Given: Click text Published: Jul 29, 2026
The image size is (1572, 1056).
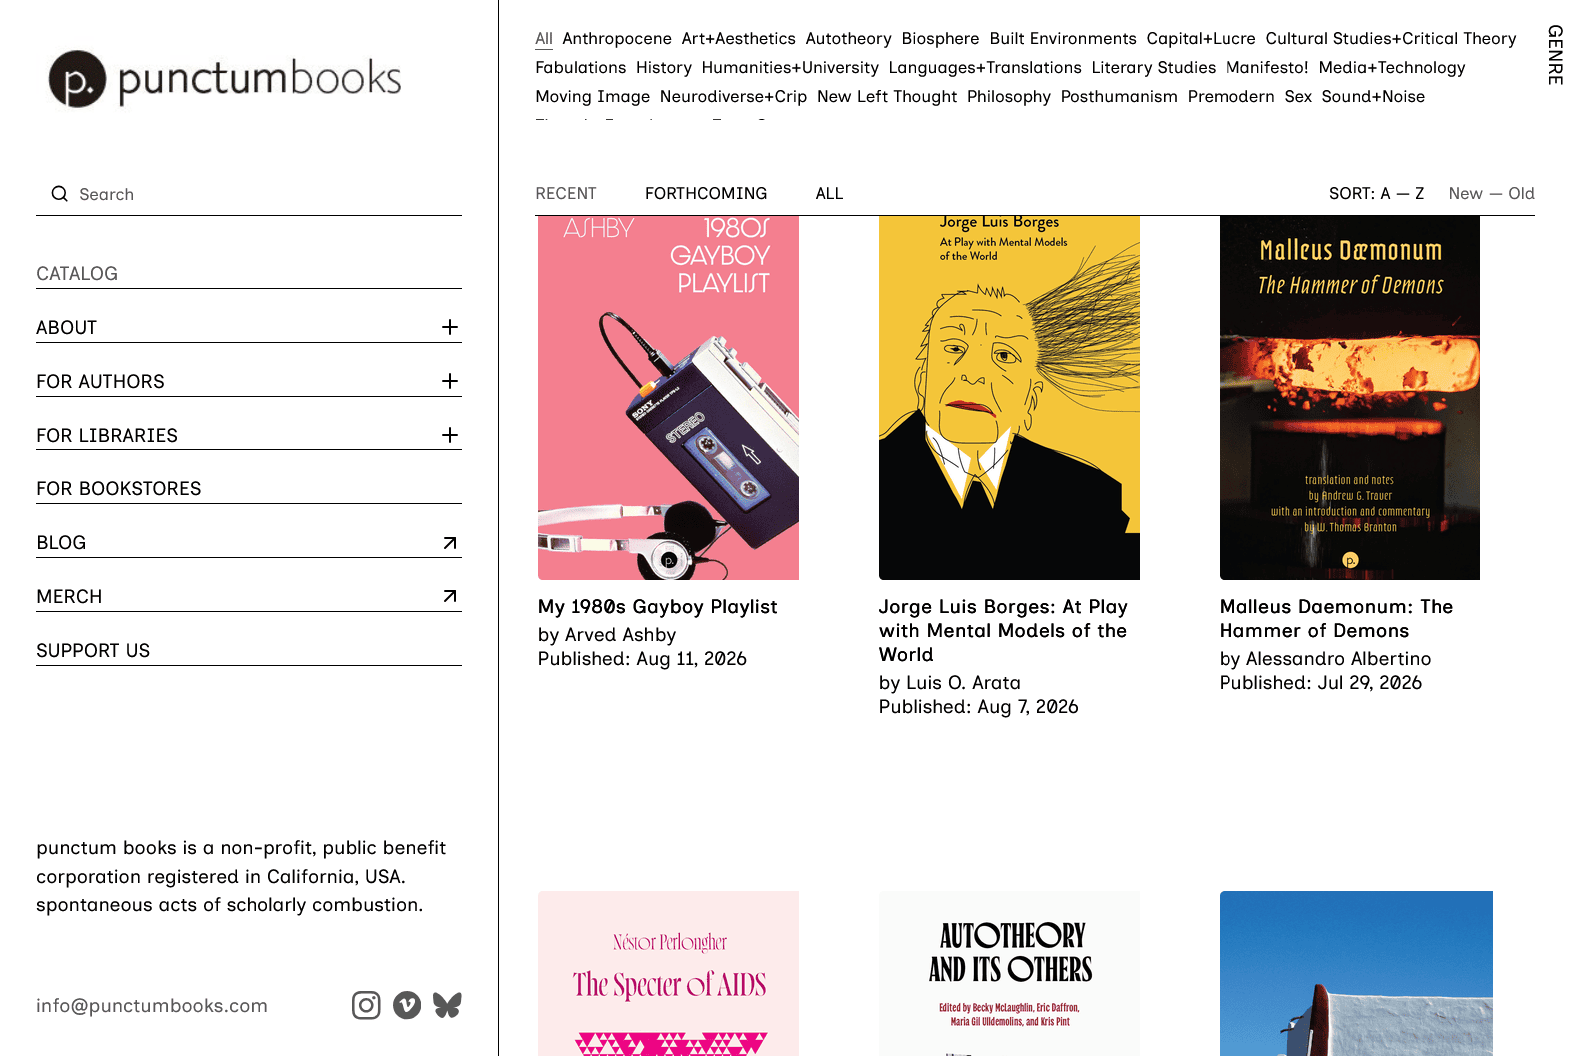Looking at the screenshot, I should click(1321, 683).
